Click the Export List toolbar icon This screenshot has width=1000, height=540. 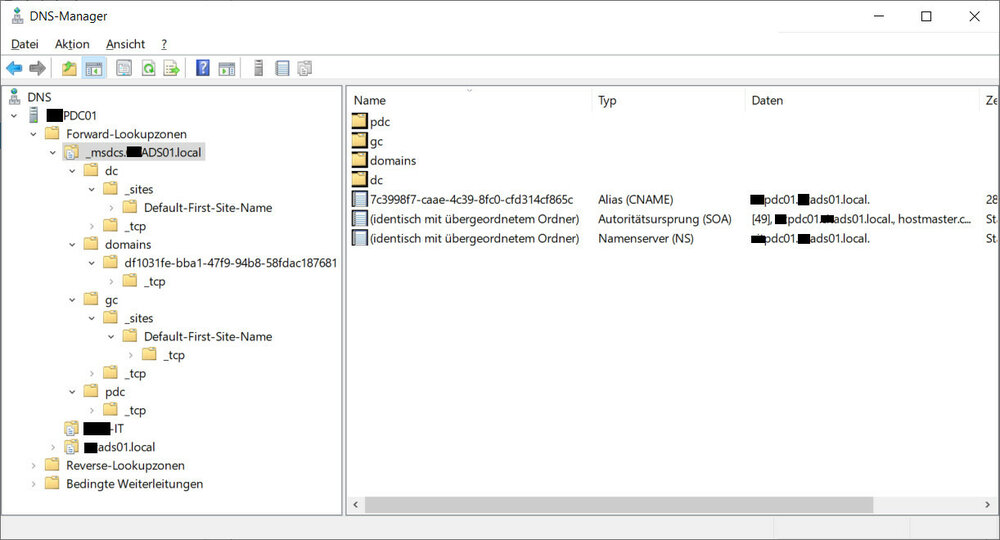[172, 68]
